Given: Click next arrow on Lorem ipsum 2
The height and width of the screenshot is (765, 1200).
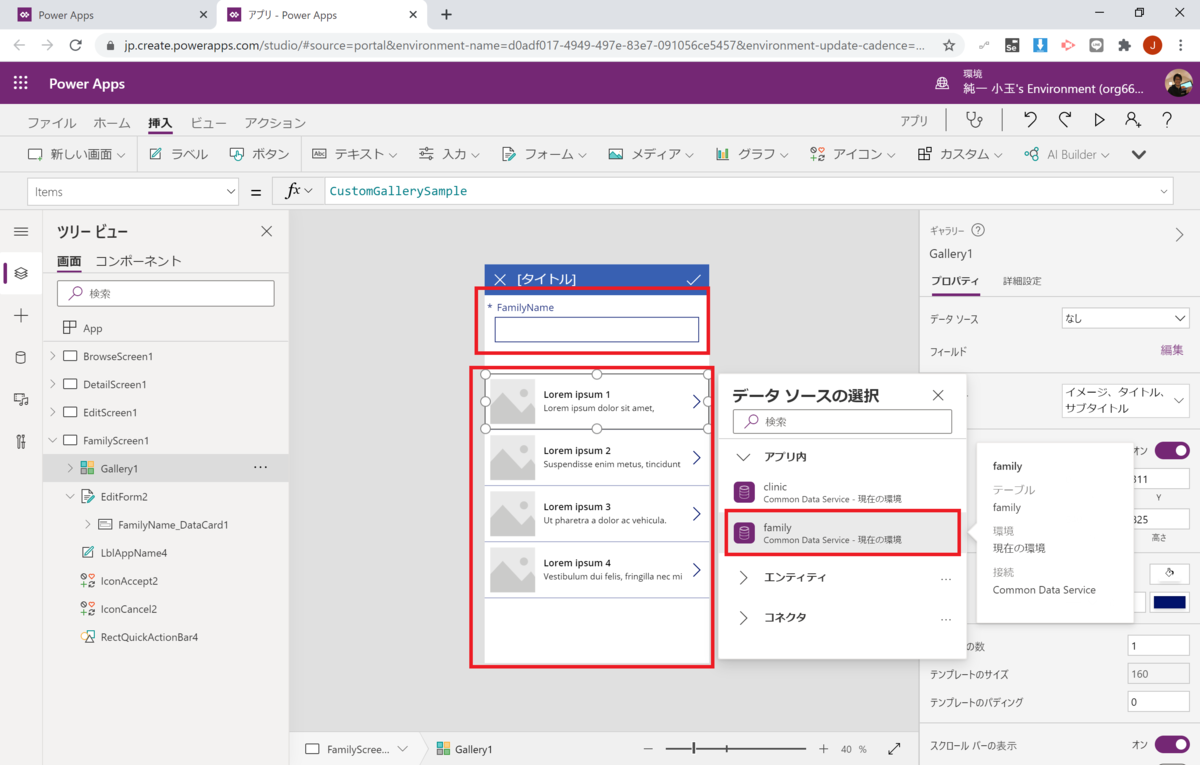Looking at the screenshot, I should coord(697,458).
